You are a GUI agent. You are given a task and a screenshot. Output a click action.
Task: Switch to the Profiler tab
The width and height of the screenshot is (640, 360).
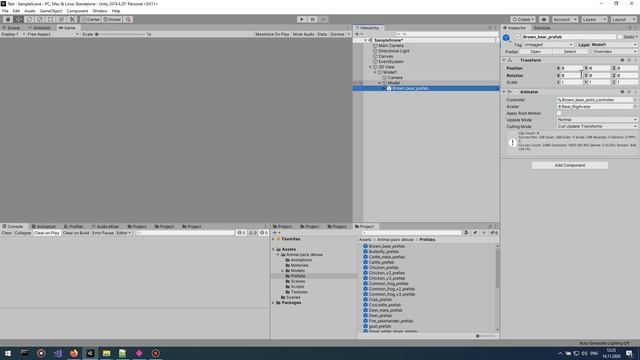pyautogui.click(x=74, y=226)
